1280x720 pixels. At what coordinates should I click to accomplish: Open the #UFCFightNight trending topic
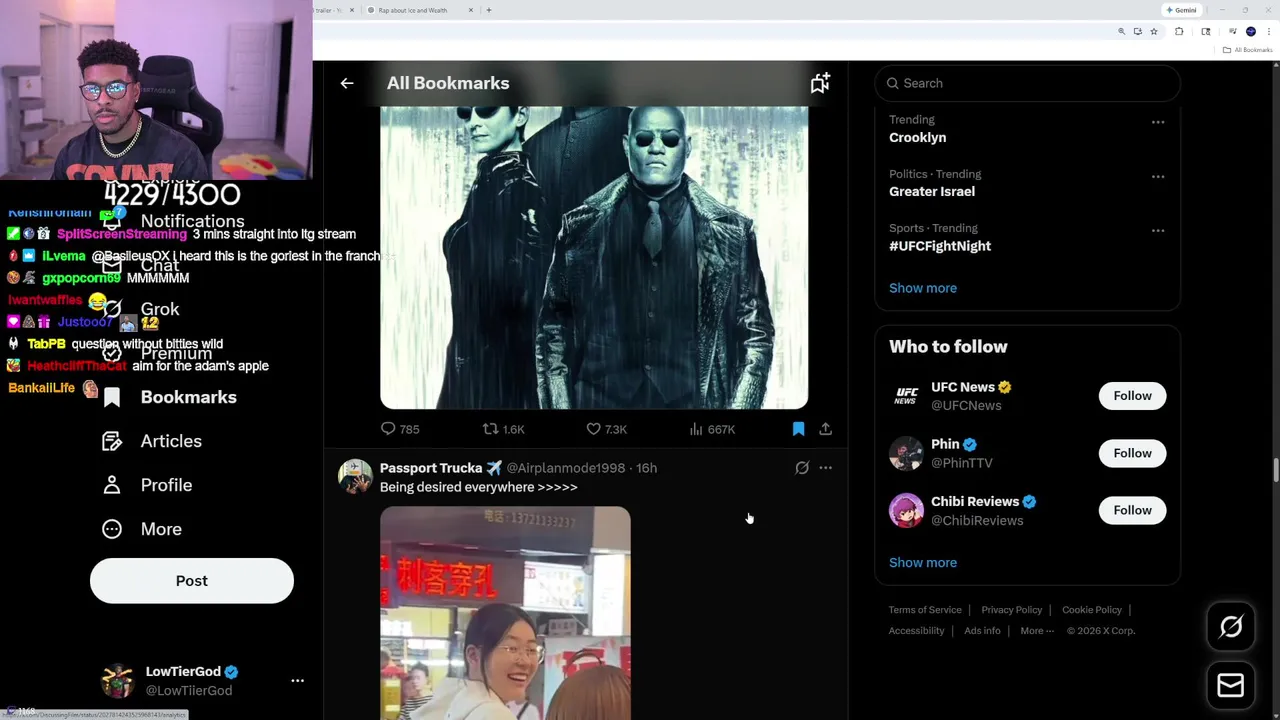(940, 245)
